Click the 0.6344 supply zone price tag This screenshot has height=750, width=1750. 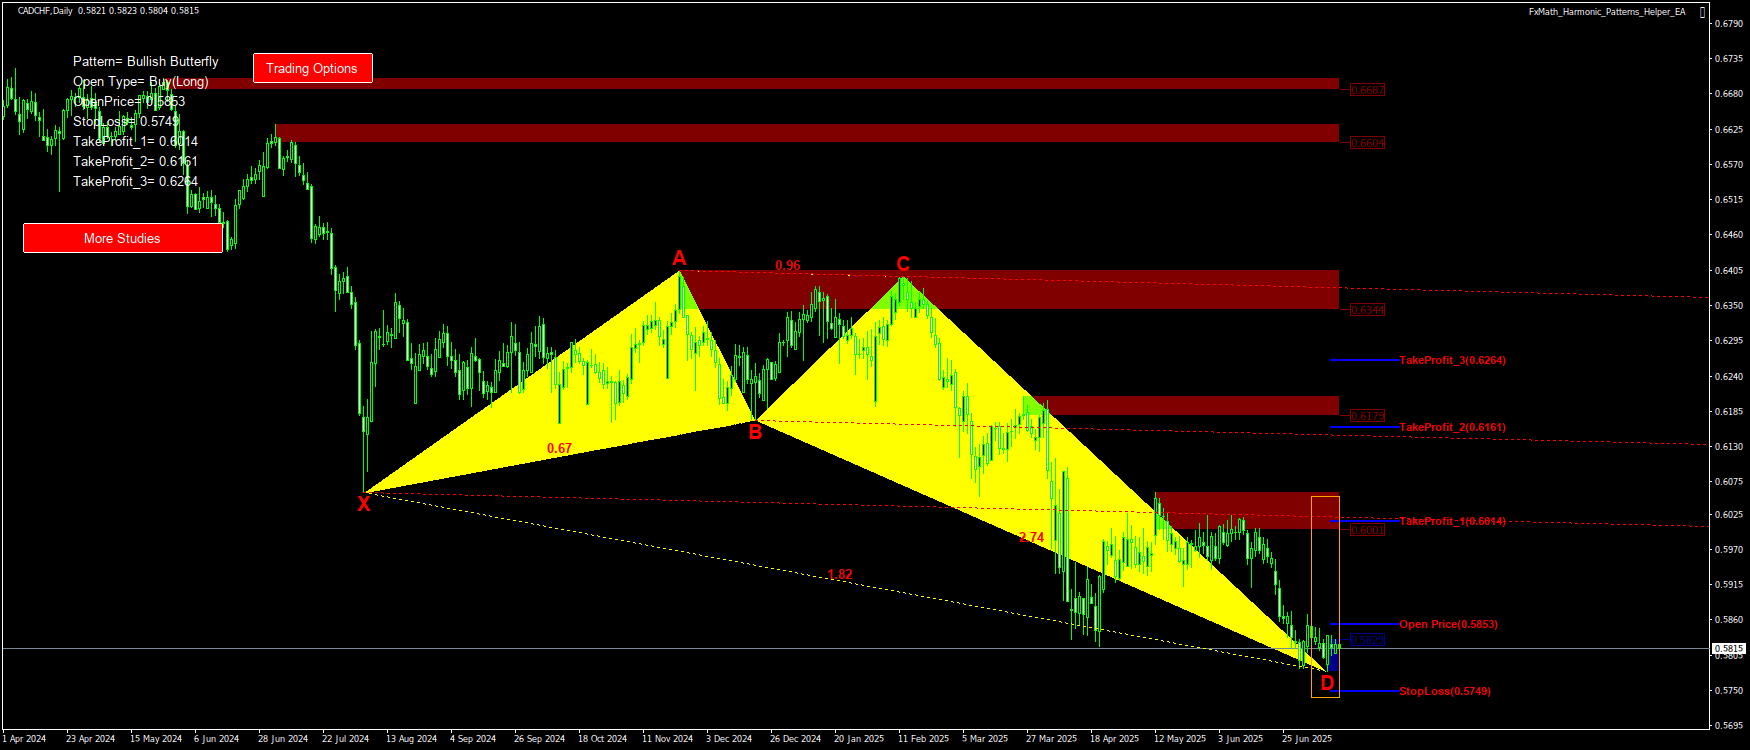(x=1367, y=310)
